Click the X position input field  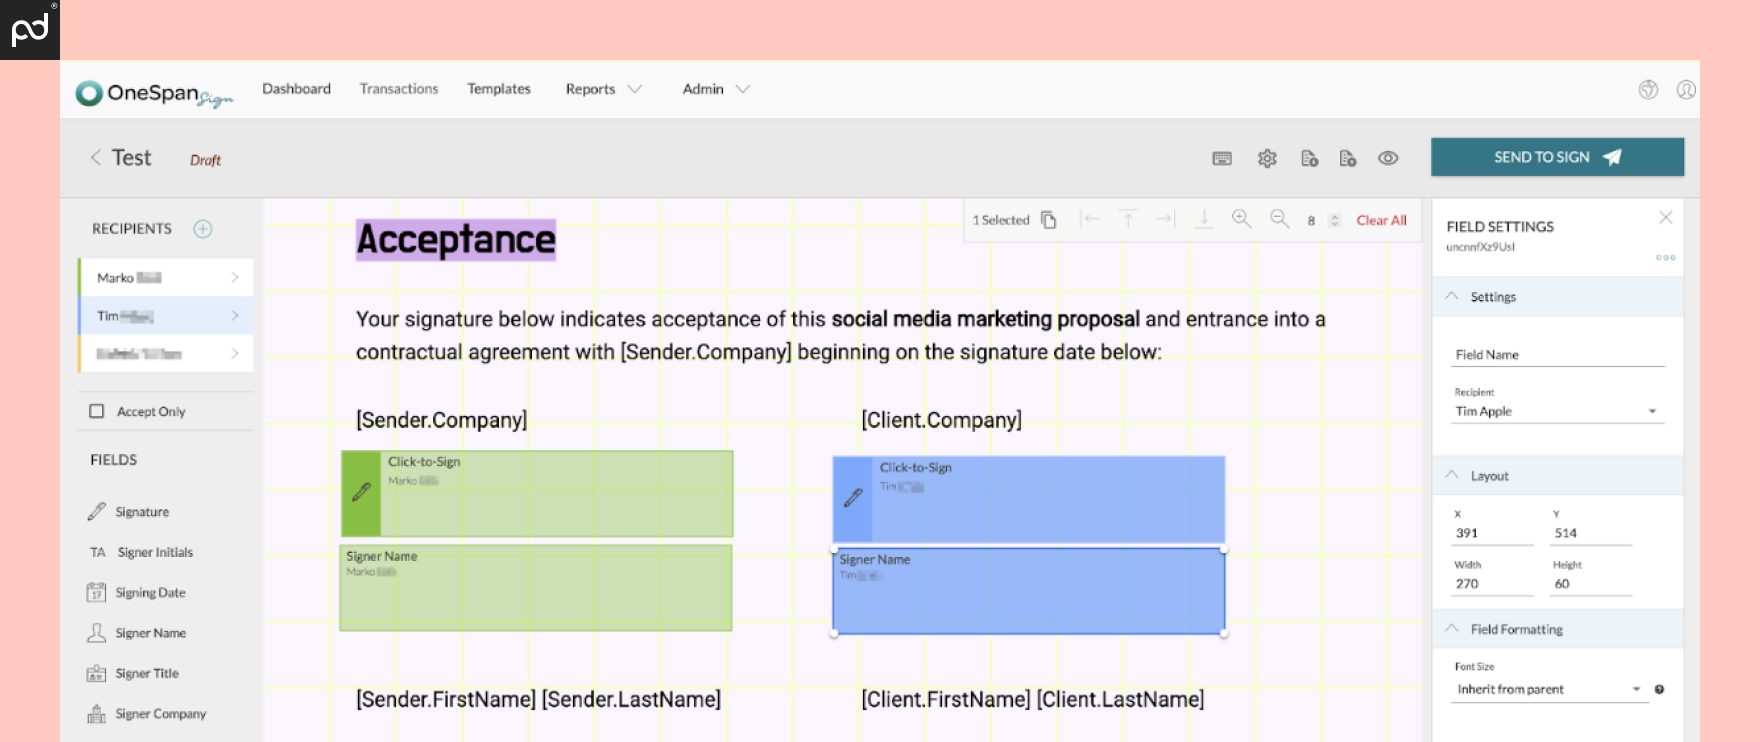(x=1493, y=533)
